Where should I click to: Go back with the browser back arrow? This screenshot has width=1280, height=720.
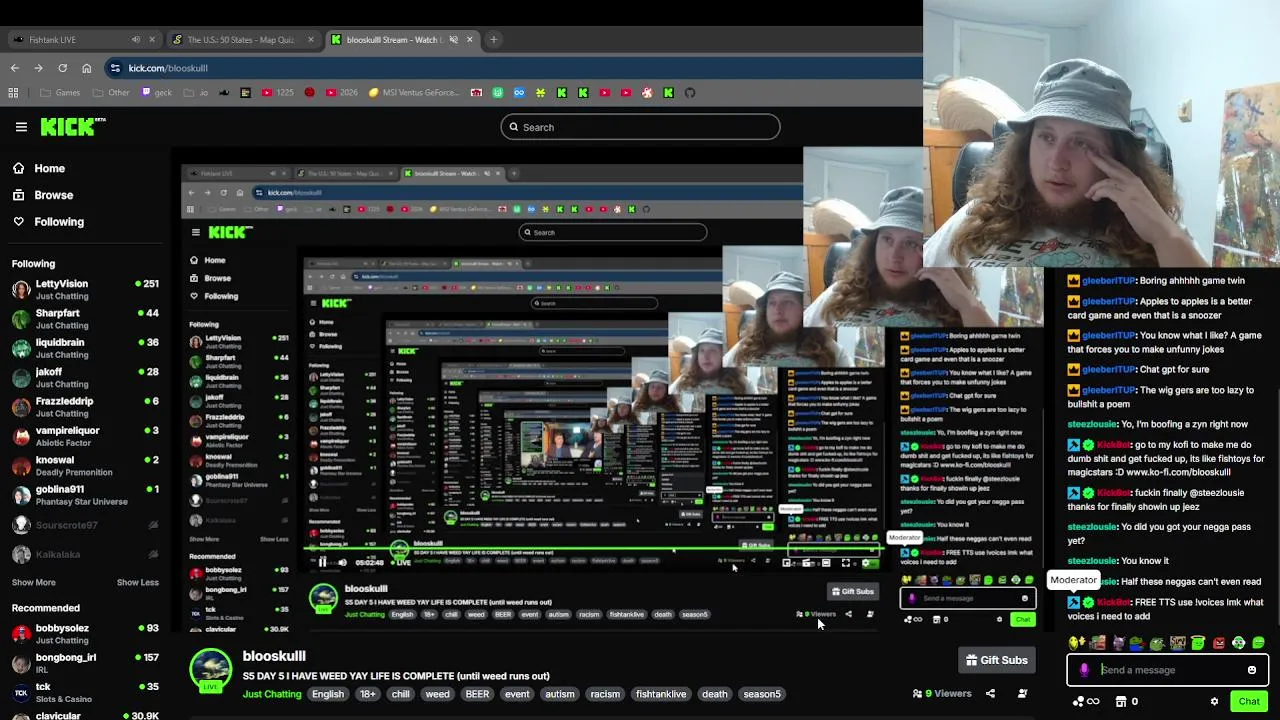point(14,68)
